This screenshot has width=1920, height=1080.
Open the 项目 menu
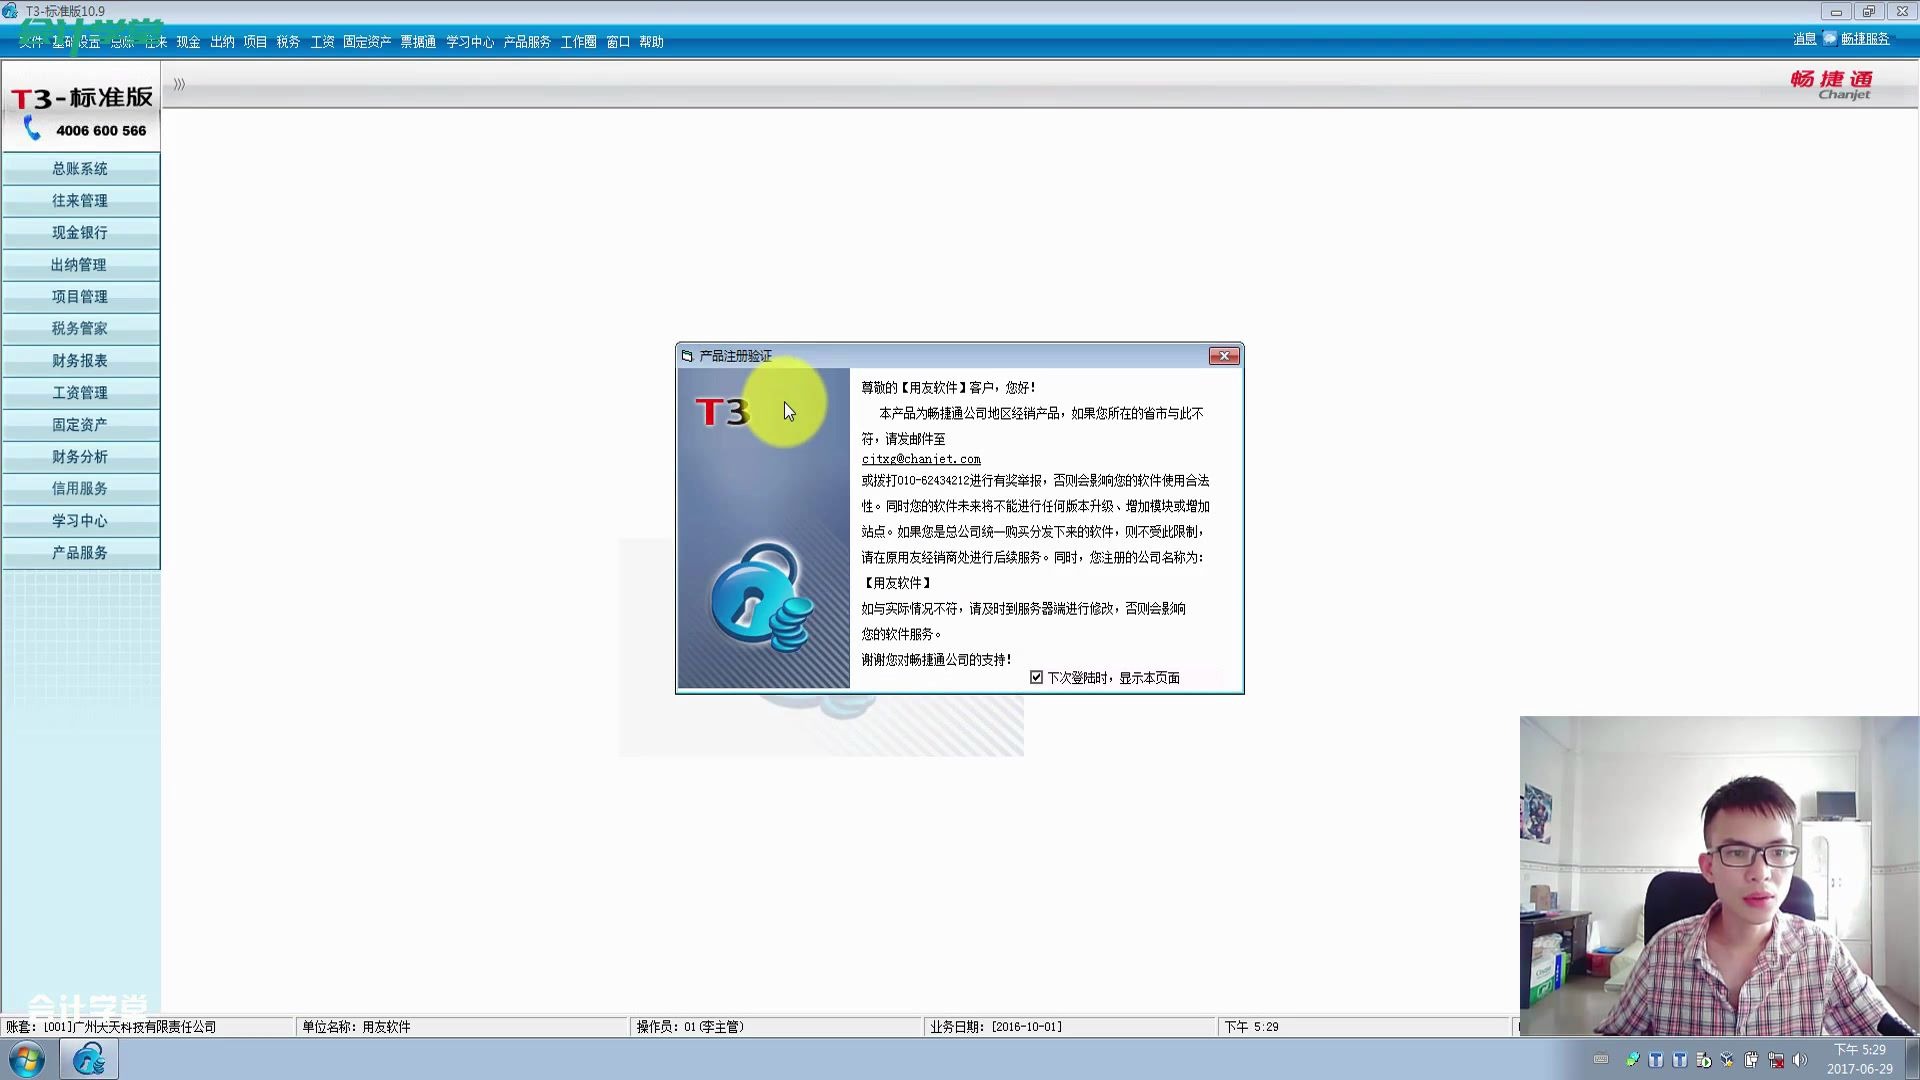point(255,42)
